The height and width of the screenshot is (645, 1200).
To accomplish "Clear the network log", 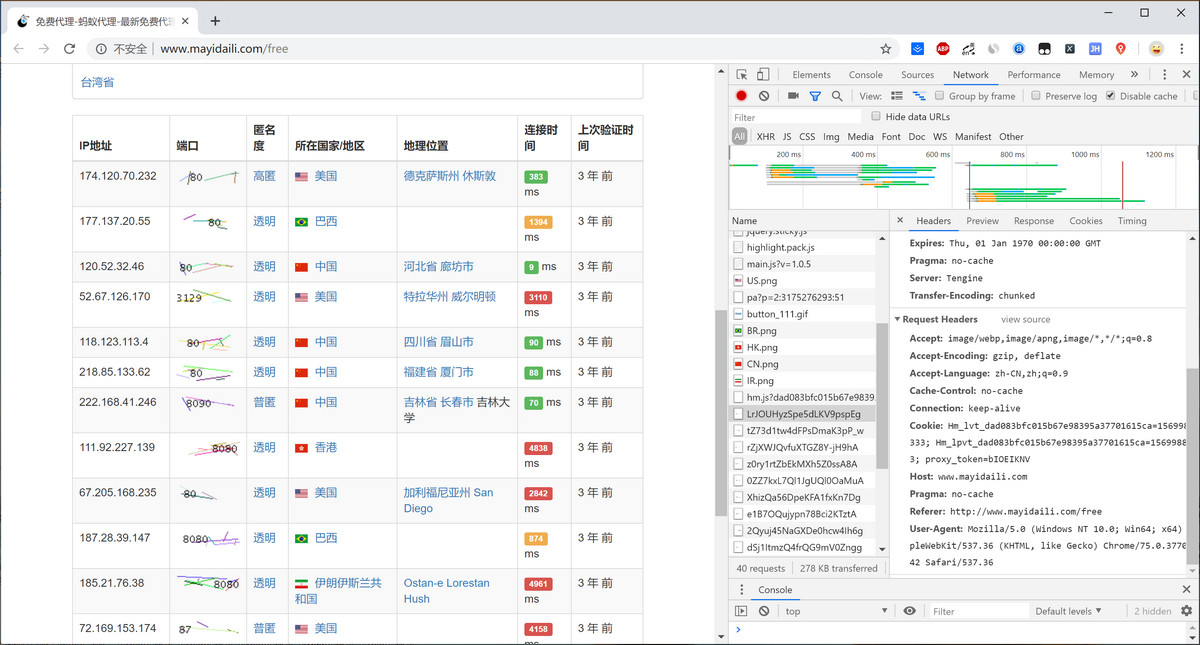I will coord(764,96).
